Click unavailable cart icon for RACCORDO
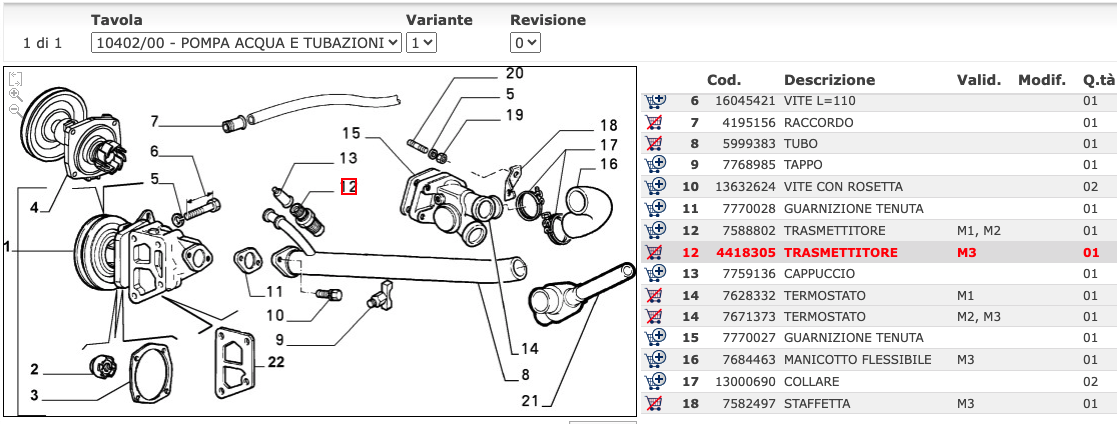Image resolution: width=1117 pixels, height=424 pixels. tap(655, 123)
